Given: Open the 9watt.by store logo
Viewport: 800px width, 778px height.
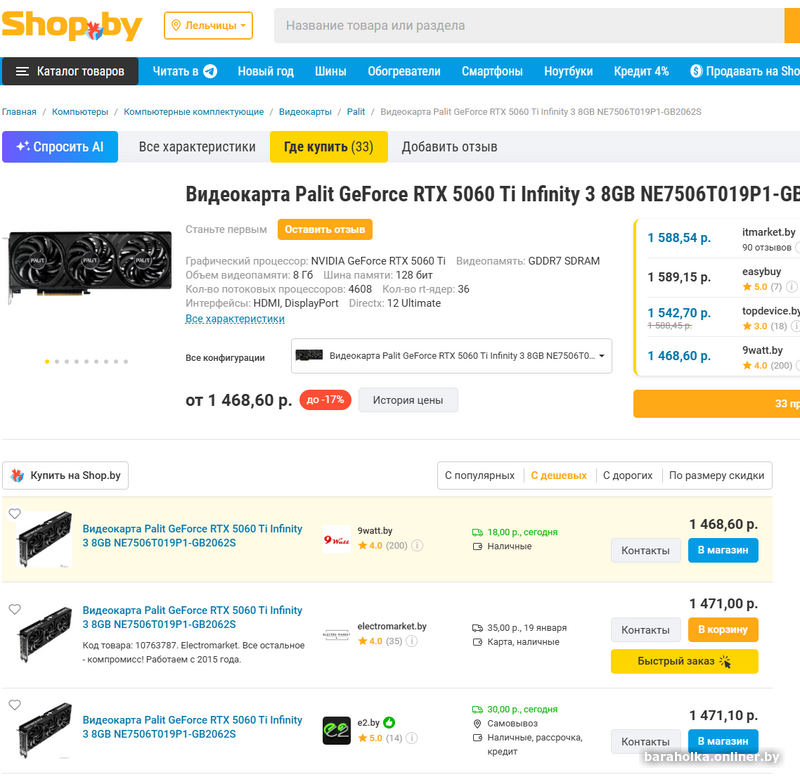Looking at the screenshot, I should pos(337,539).
